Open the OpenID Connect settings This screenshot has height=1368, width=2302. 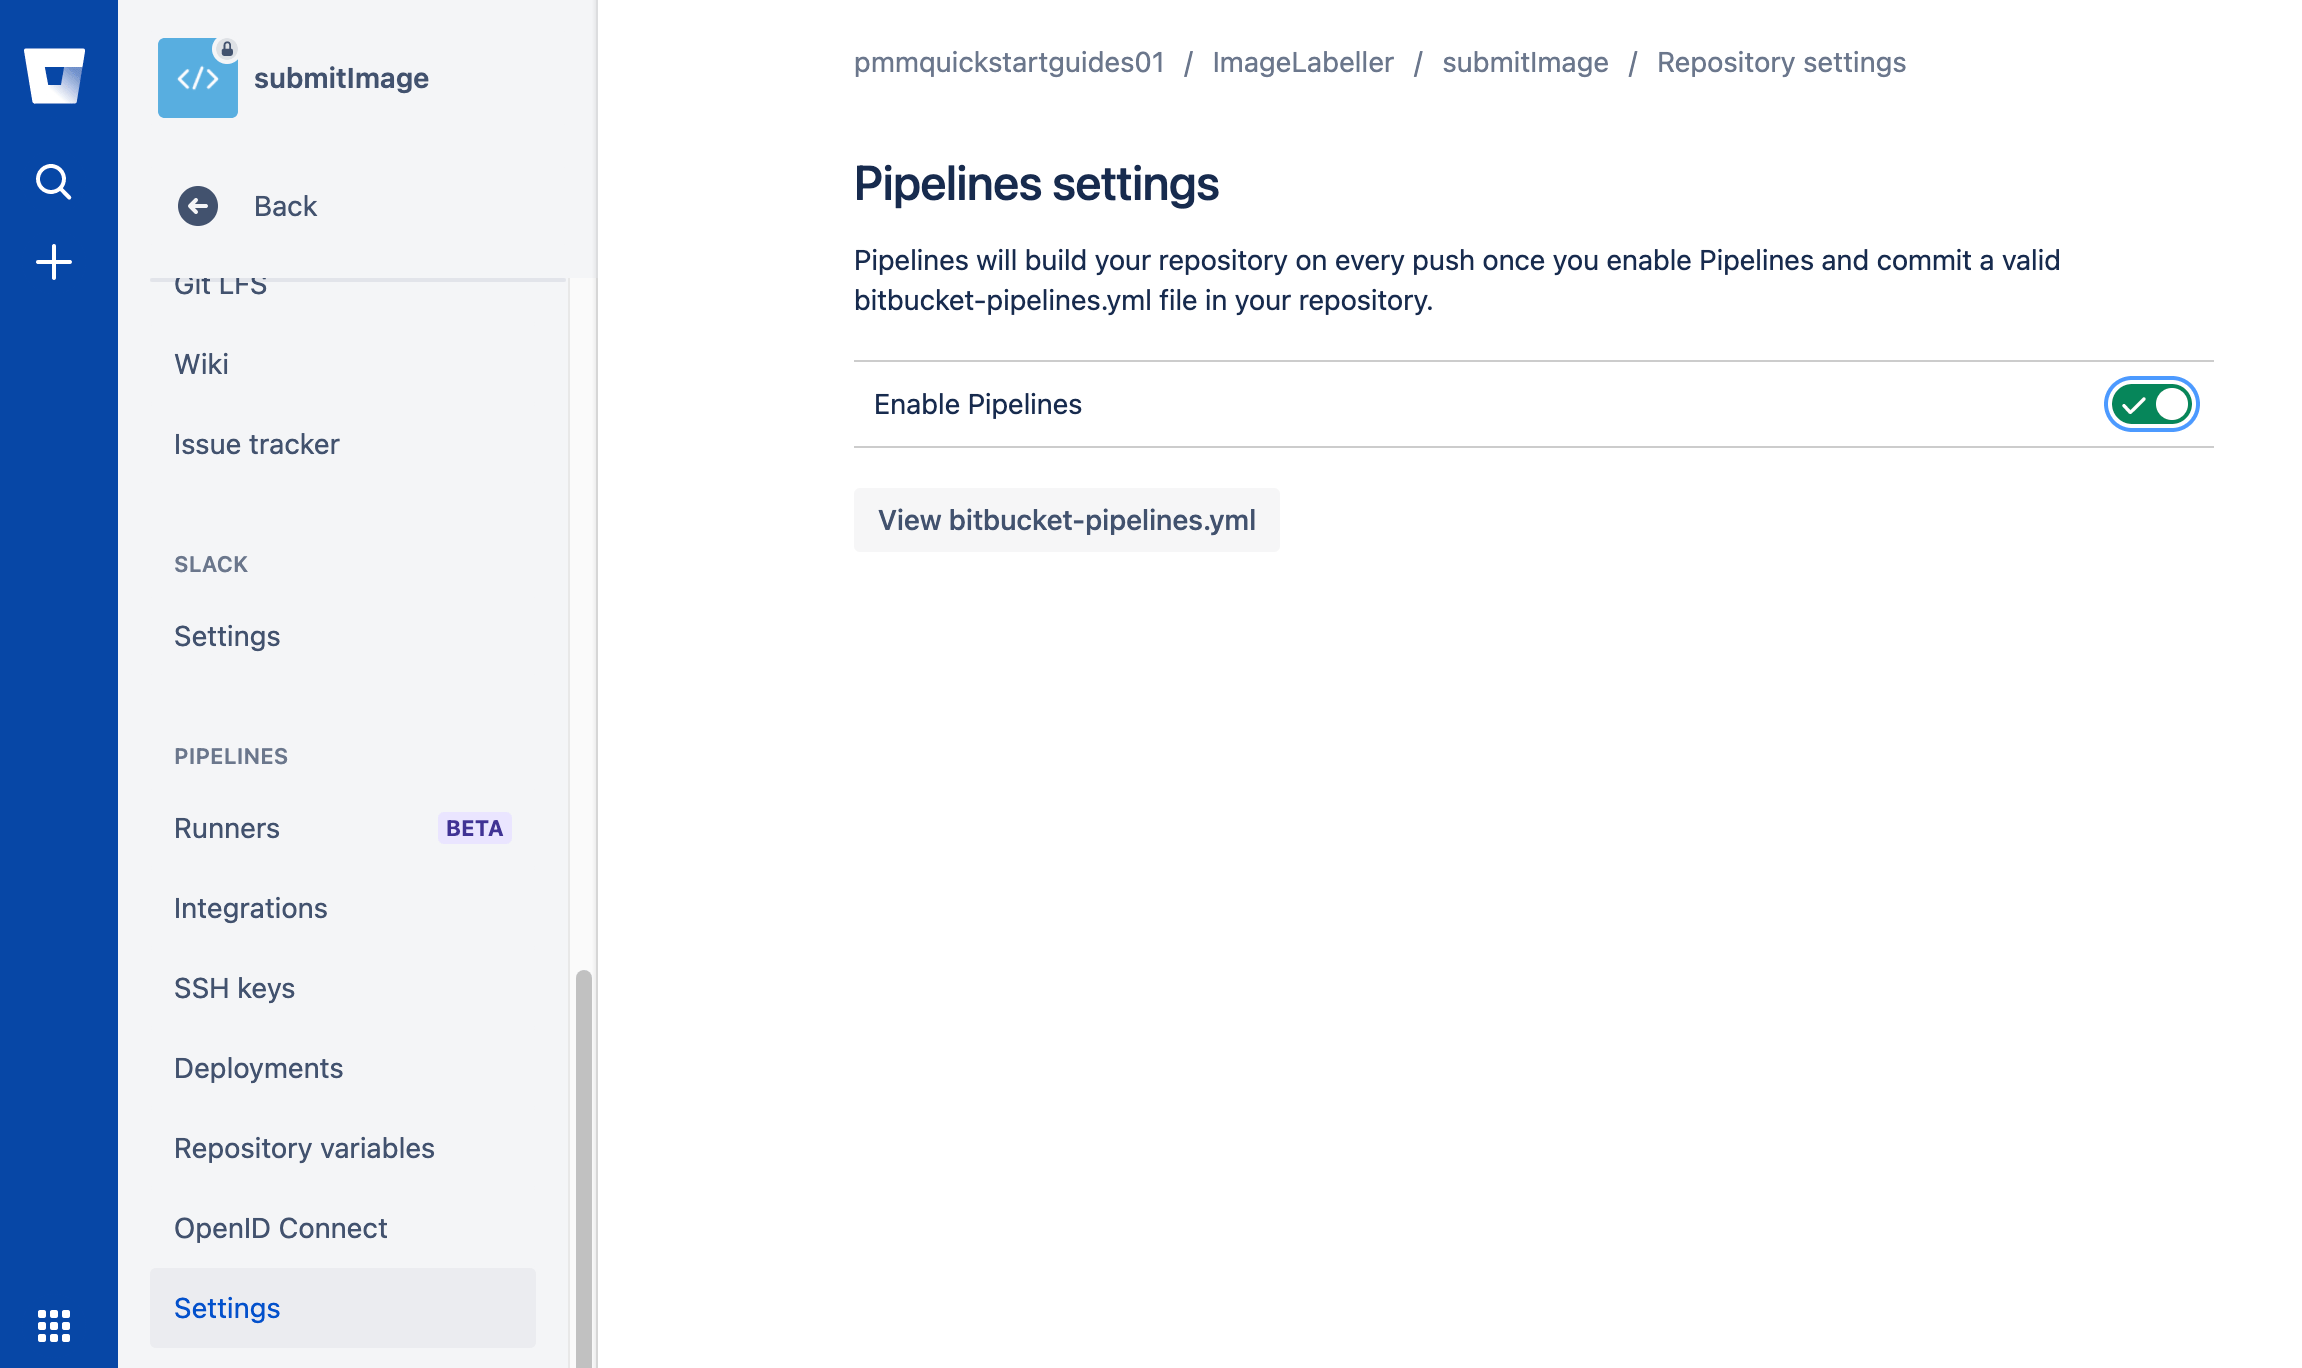click(282, 1228)
